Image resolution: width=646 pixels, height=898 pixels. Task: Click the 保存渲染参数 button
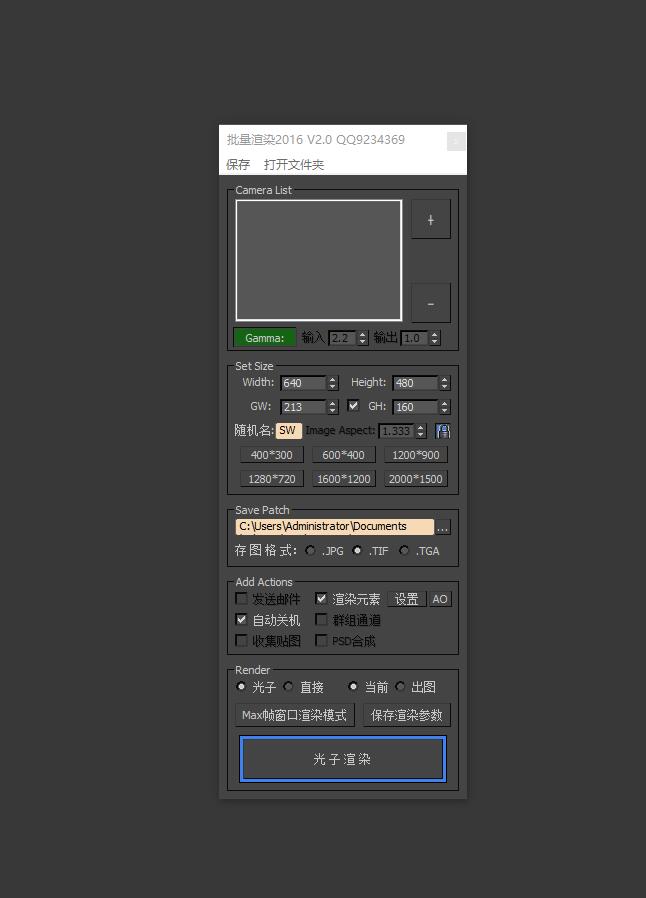click(x=407, y=715)
